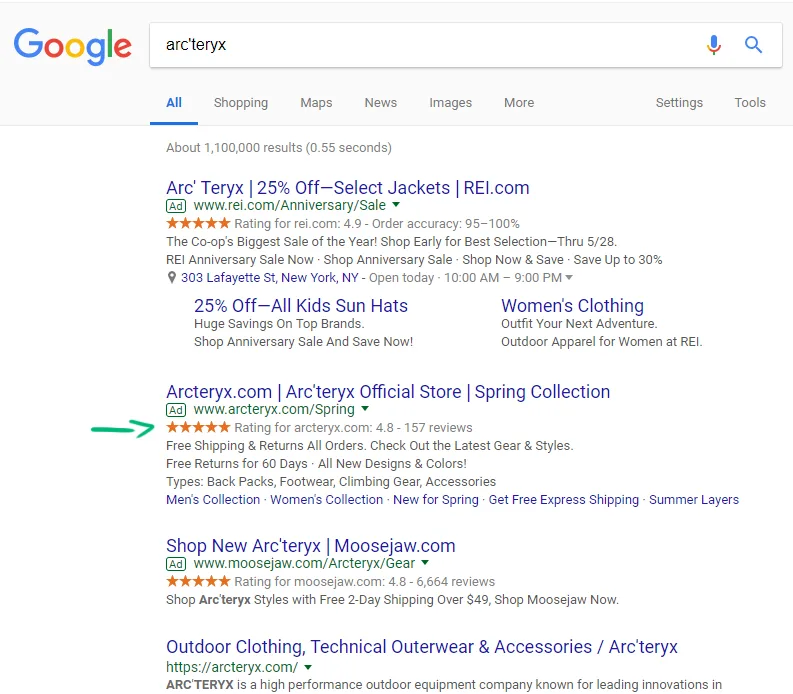793x694 pixels.
Task: Click the star rating for moosejaw.com
Action: (198, 581)
